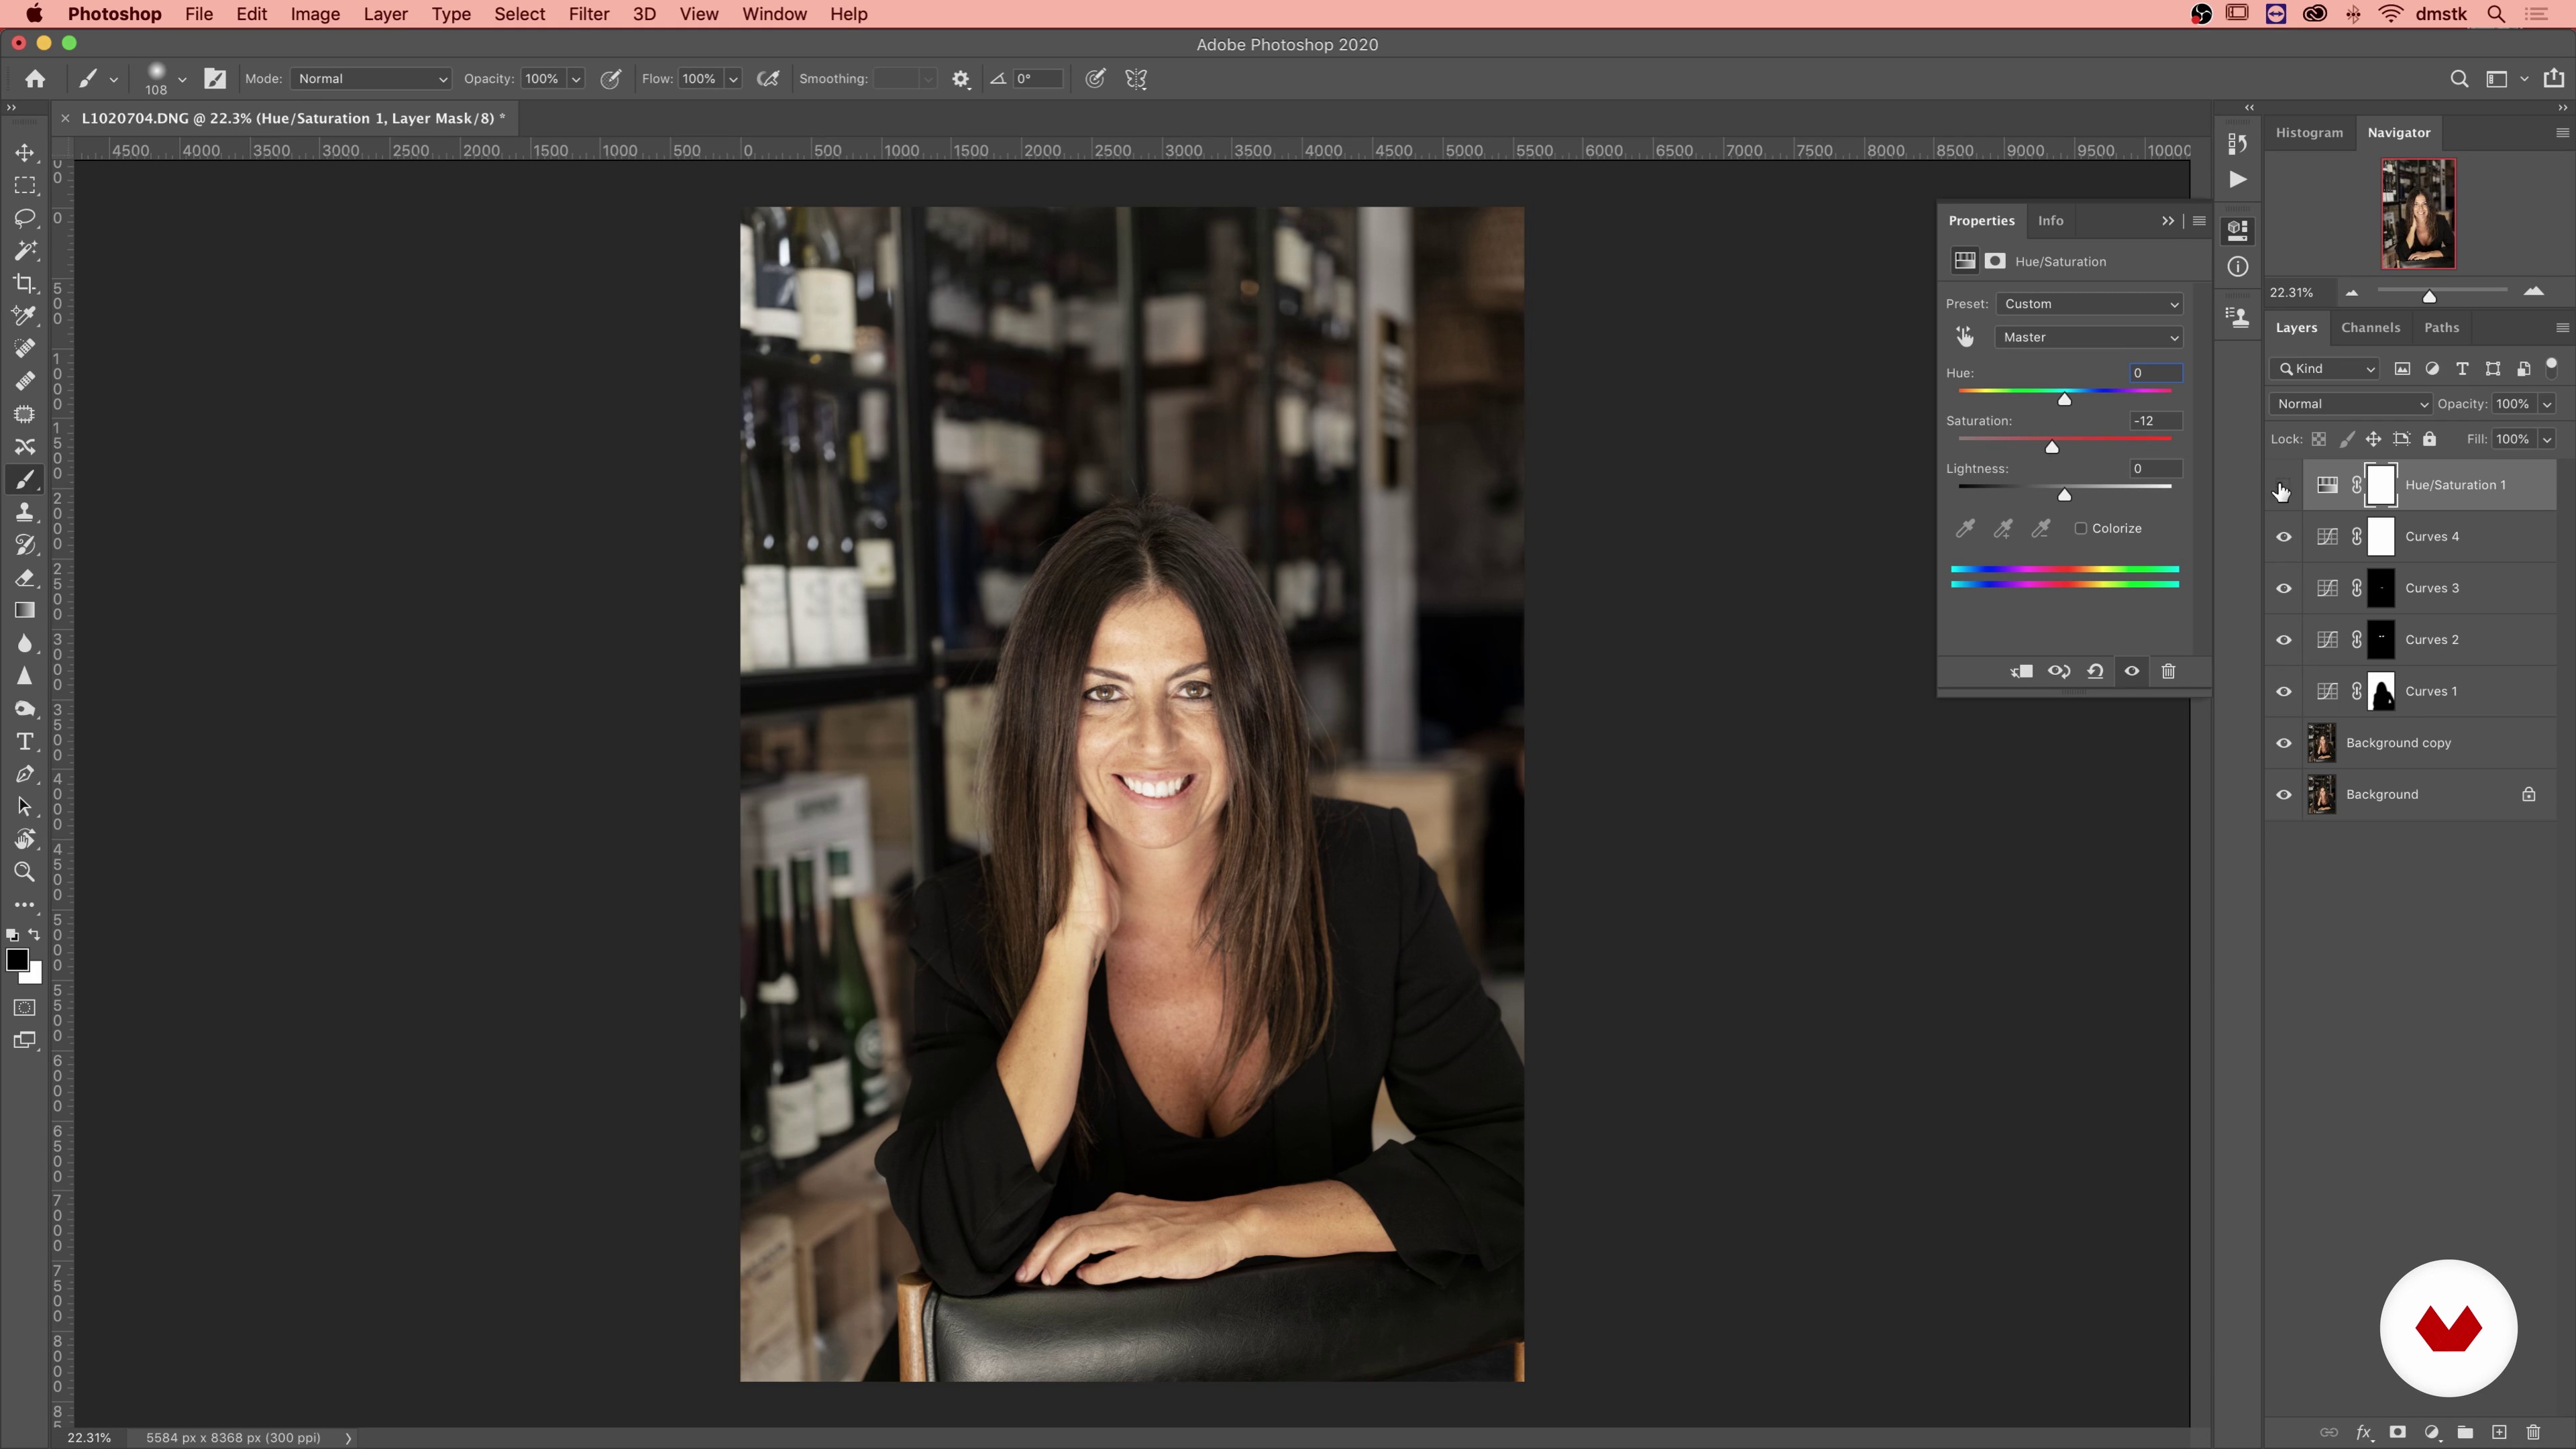2576x1449 pixels.
Task: Toggle brush symmetry butterfly icon
Action: coord(1136,79)
